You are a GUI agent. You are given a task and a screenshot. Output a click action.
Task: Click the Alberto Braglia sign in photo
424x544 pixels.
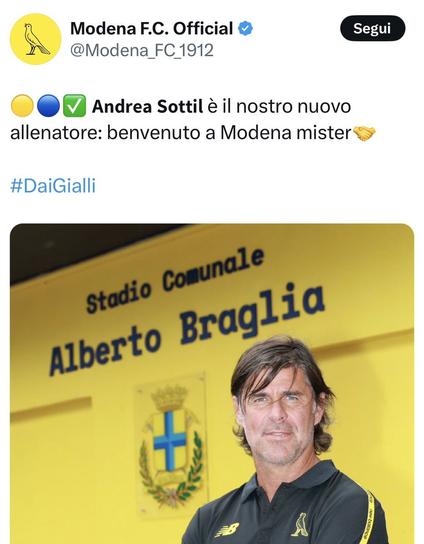tap(187, 330)
